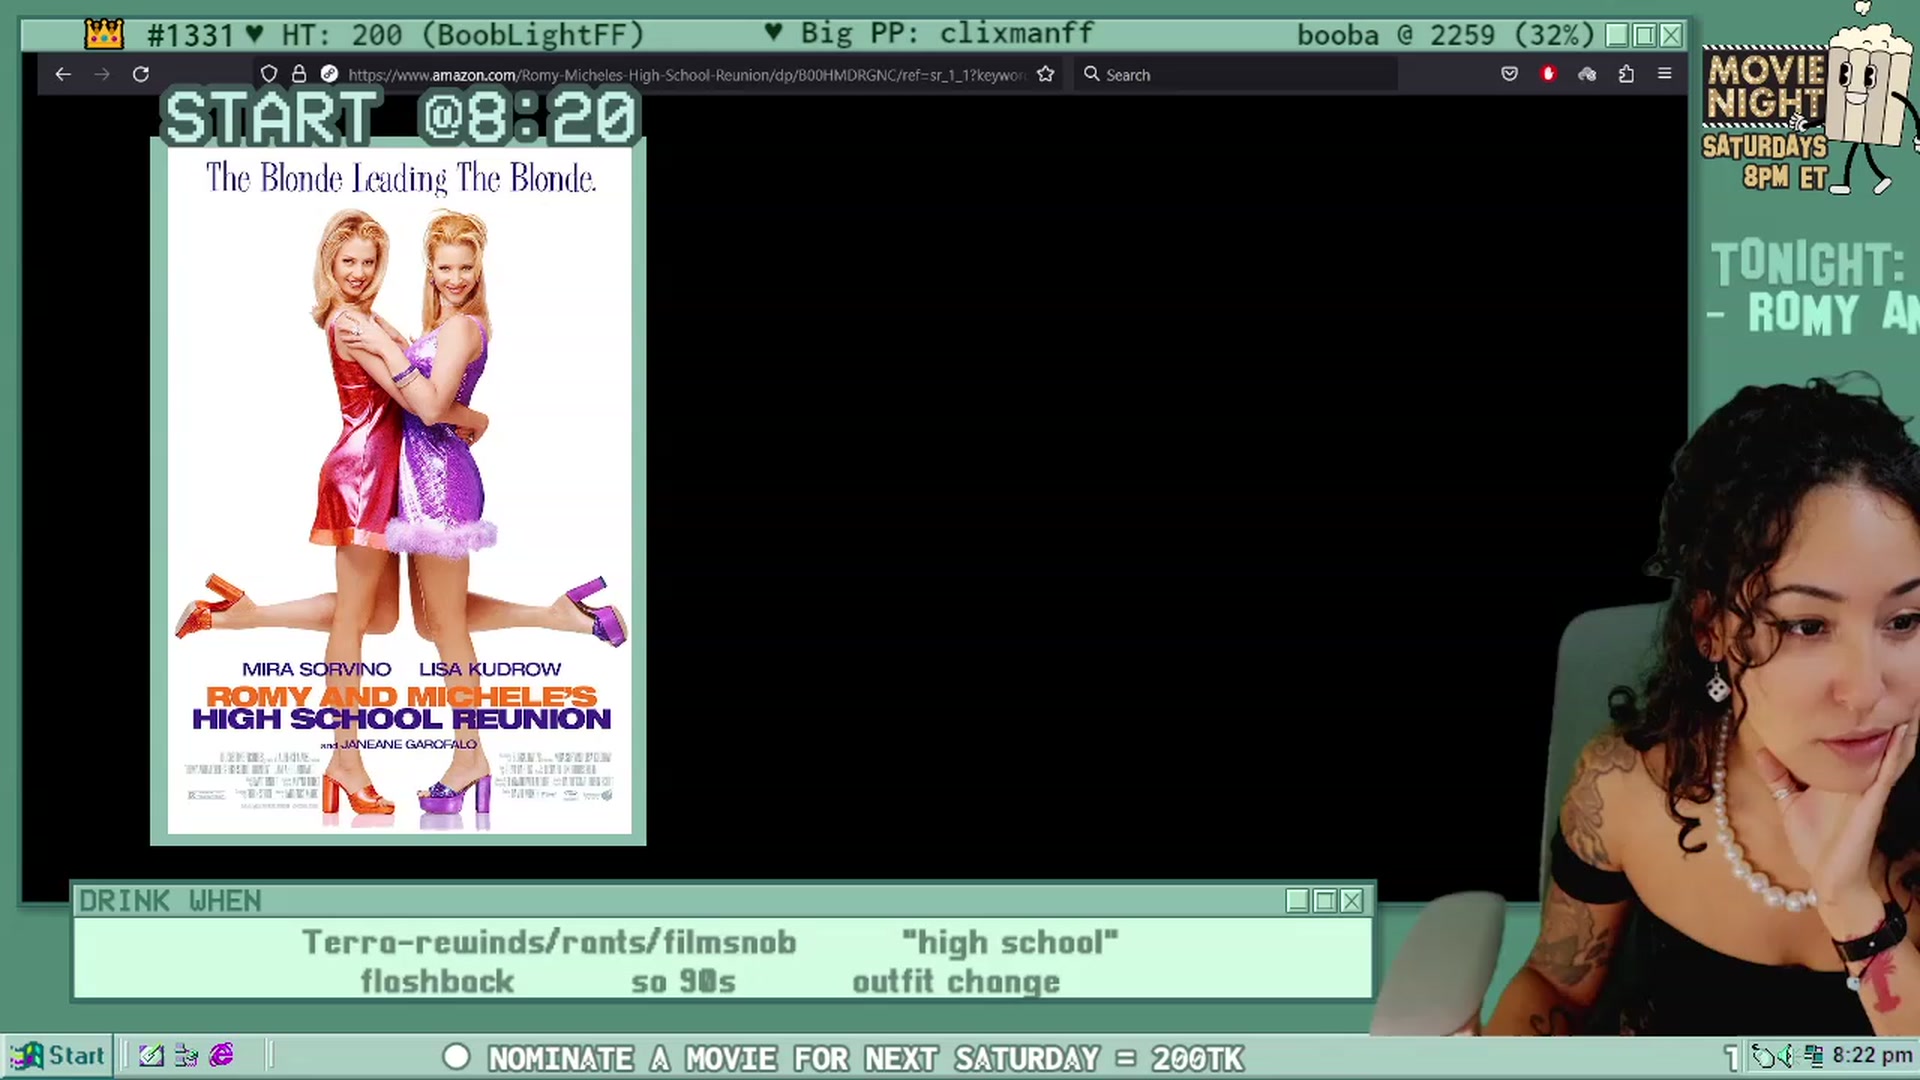Launch the Internet Explorer quick-launch icon
The width and height of the screenshot is (1920, 1080).
point(221,1056)
